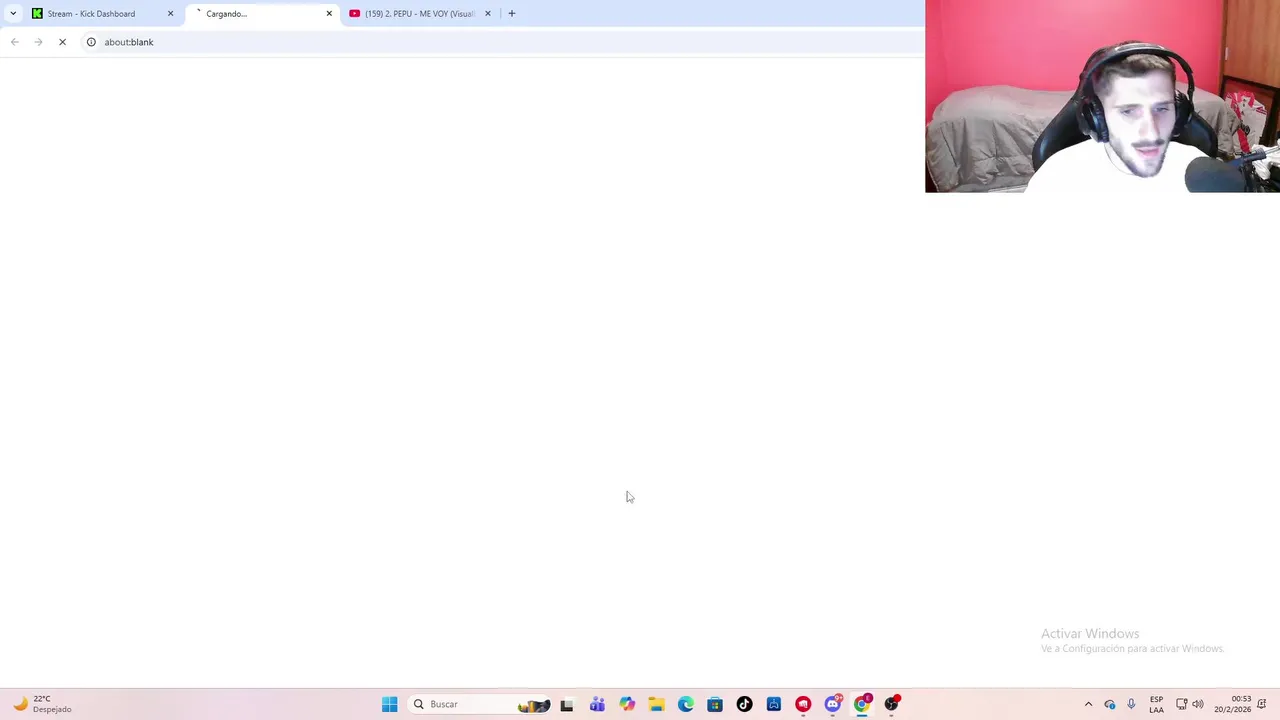Viewport: 1280px width, 720px height.
Task: Click the microphone tray icon
Action: click(1131, 704)
